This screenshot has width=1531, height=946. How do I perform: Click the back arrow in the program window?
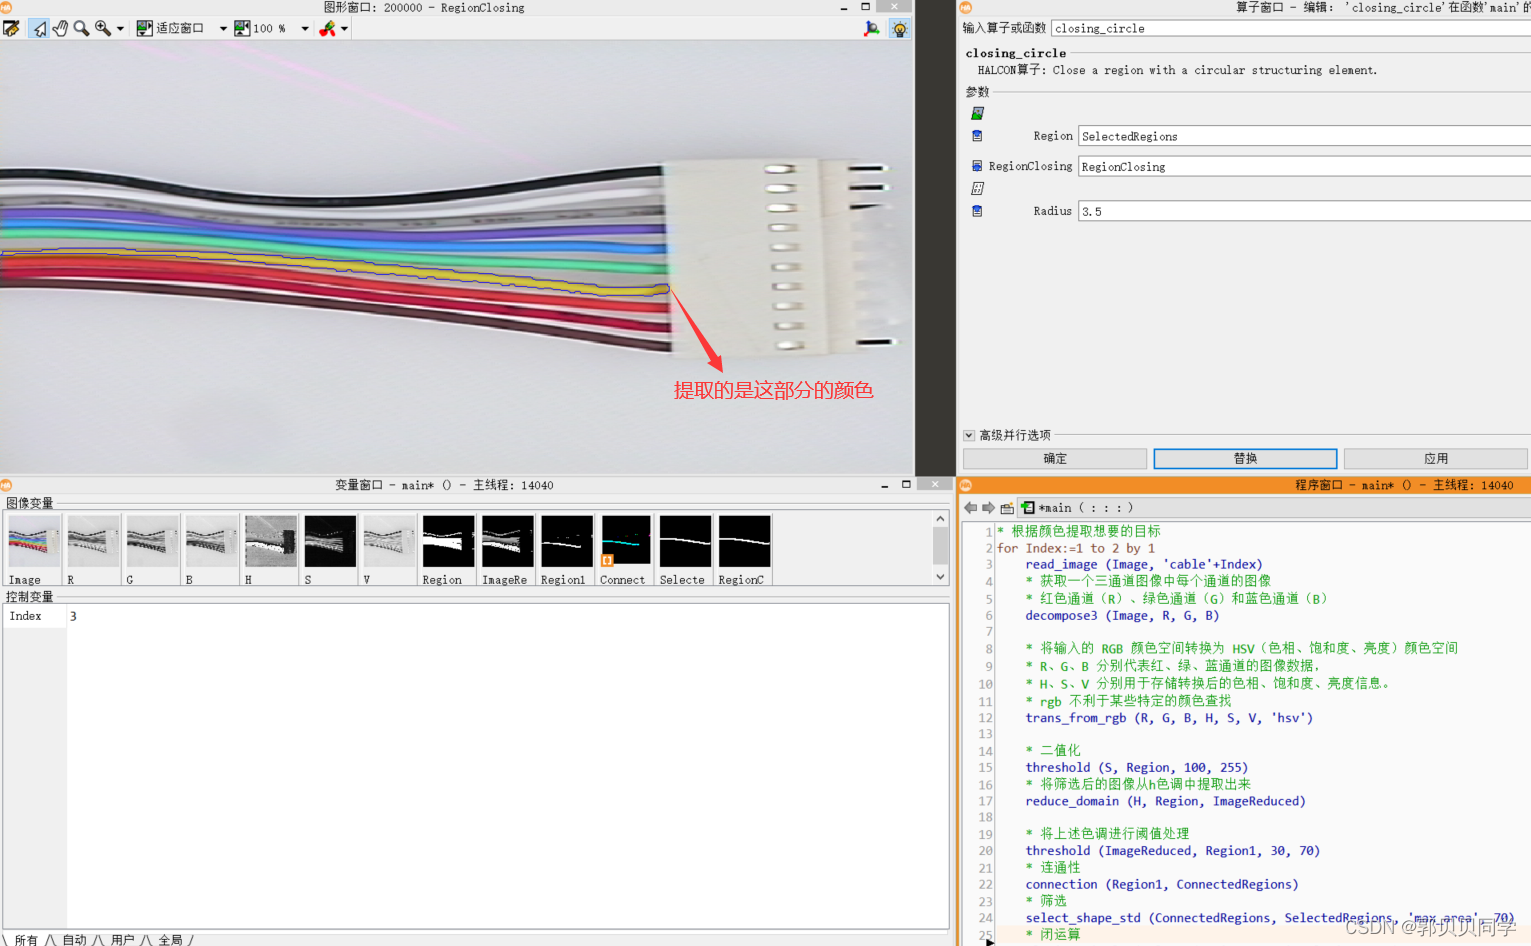click(x=970, y=508)
